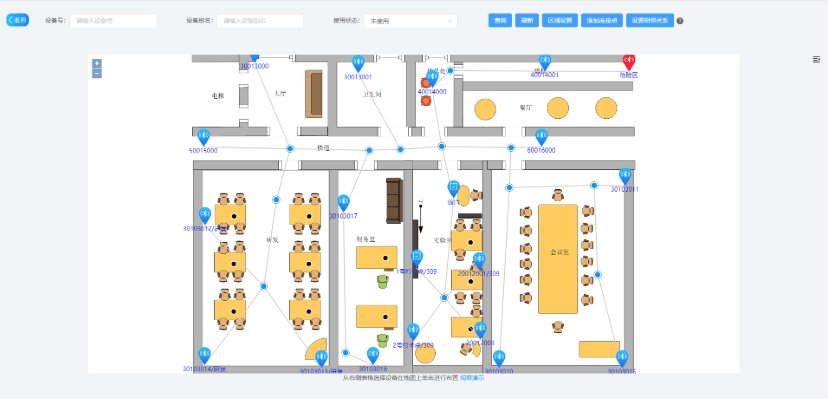This screenshot has height=399, width=828.
Task: Select the 1号打卡点/309 check-in marker
Action: [417, 259]
